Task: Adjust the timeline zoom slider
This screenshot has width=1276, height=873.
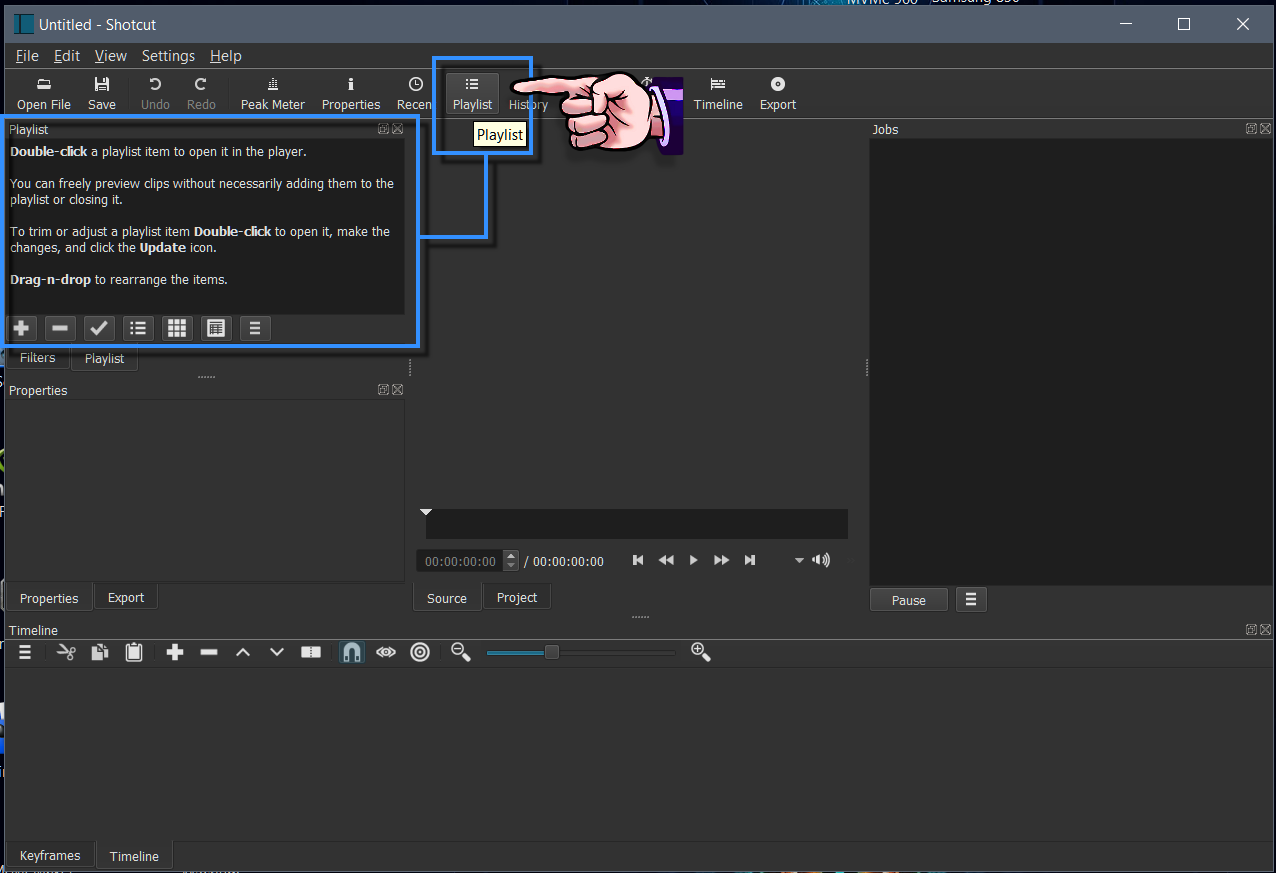Action: click(x=581, y=652)
